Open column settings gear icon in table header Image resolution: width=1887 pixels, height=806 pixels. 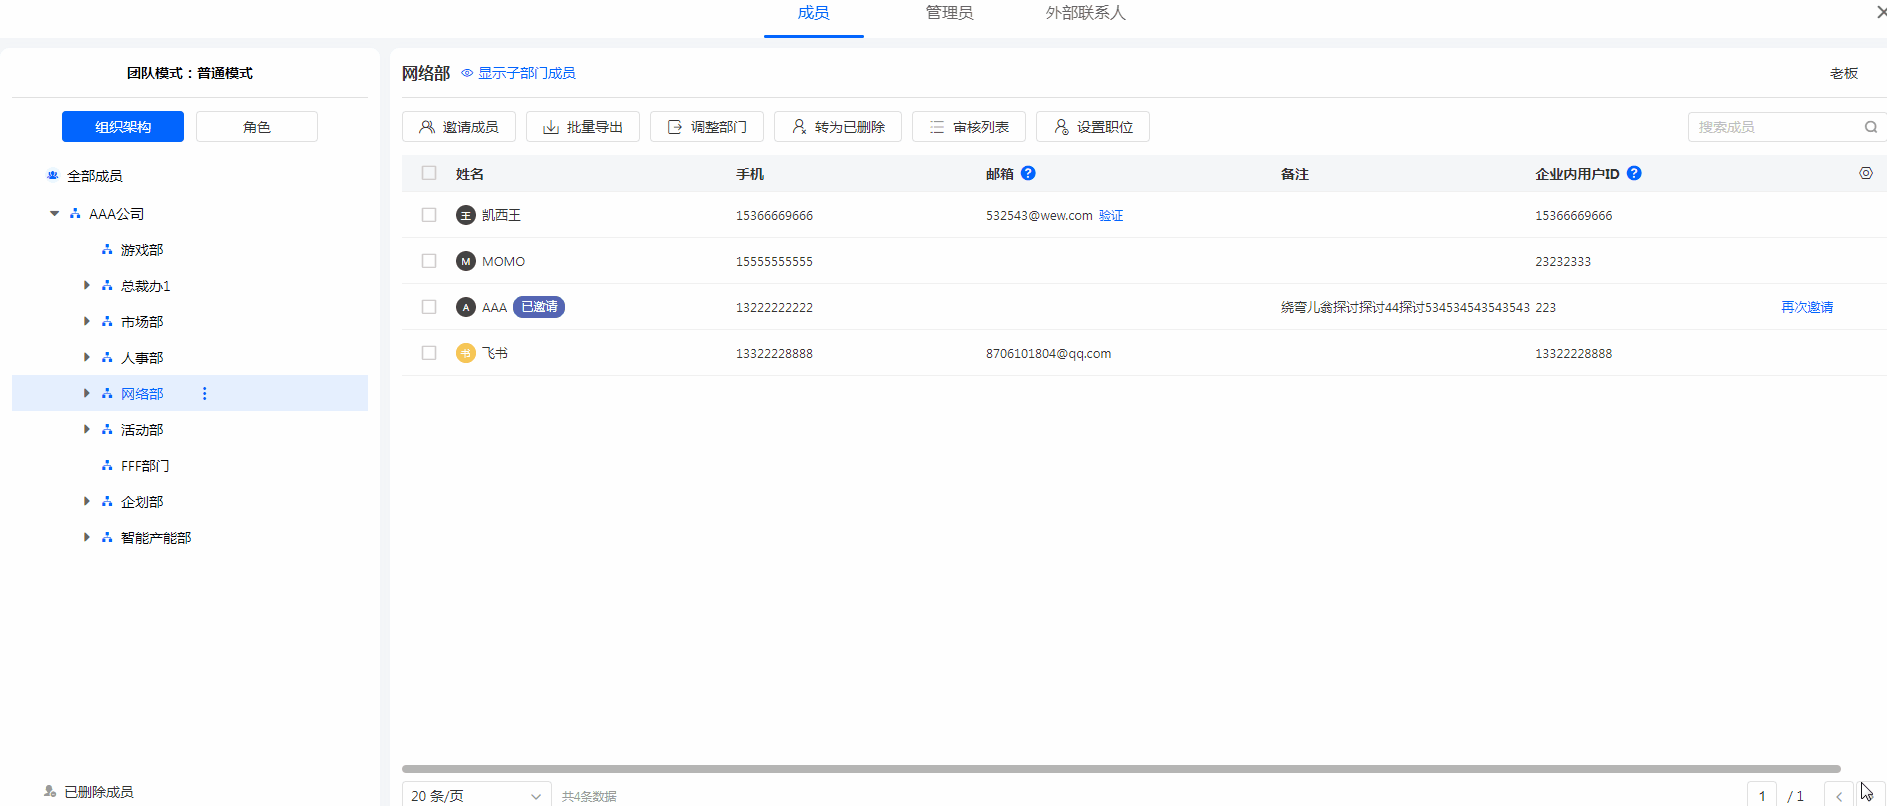(1865, 173)
